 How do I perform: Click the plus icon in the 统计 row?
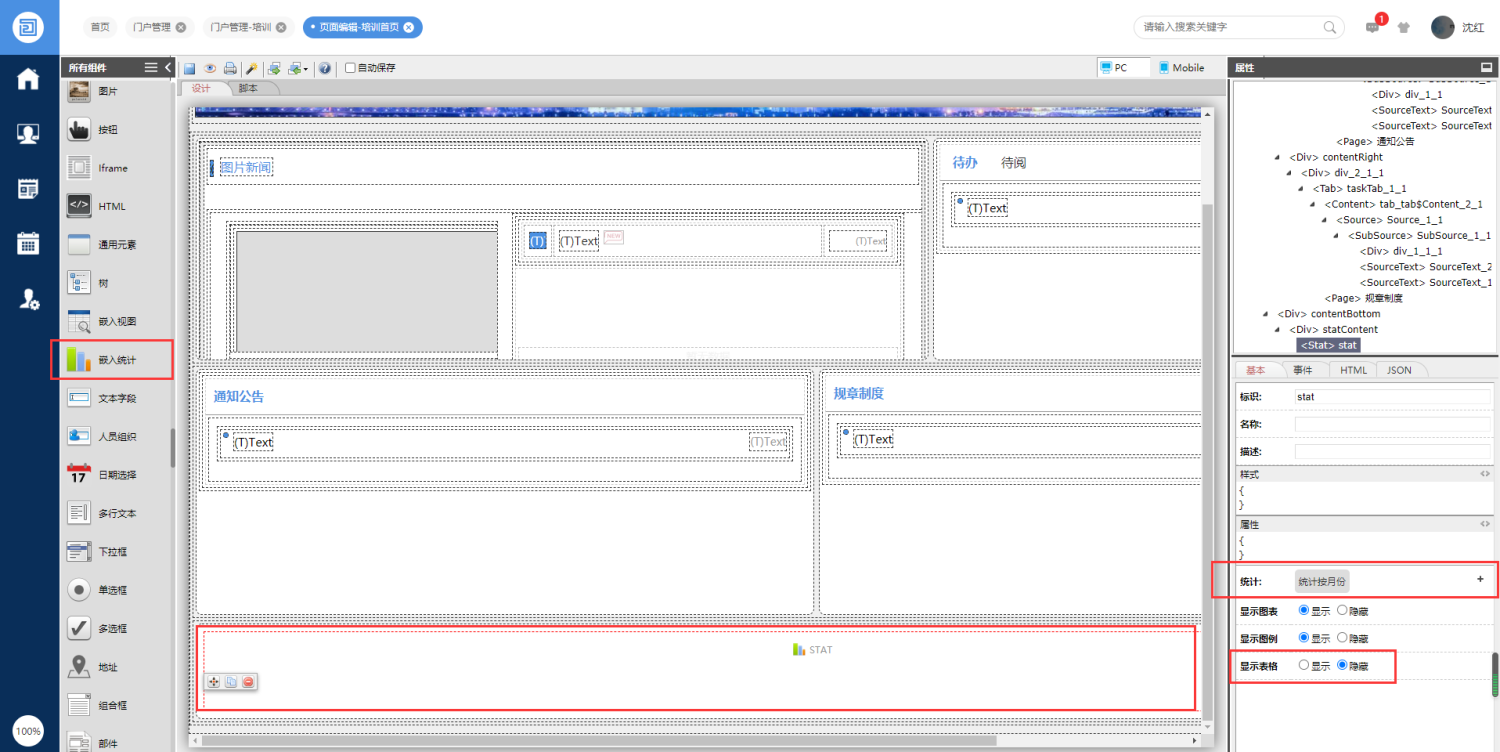tap(1480, 579)
